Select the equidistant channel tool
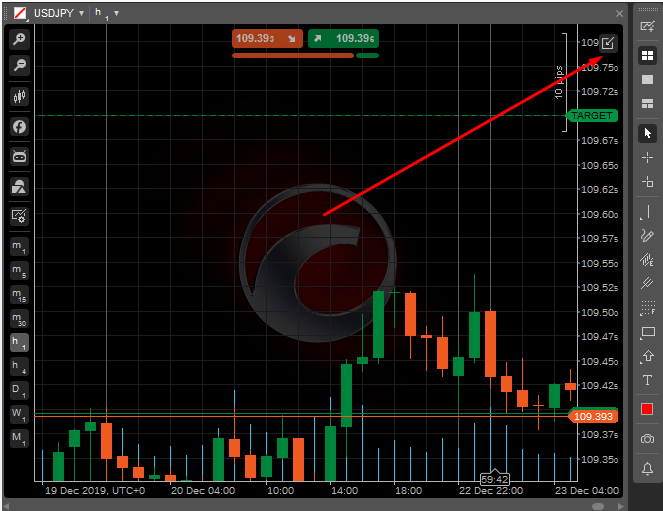The width and height of the screenshot is (663, 511). pyautogui.click(x=647, y=260)
